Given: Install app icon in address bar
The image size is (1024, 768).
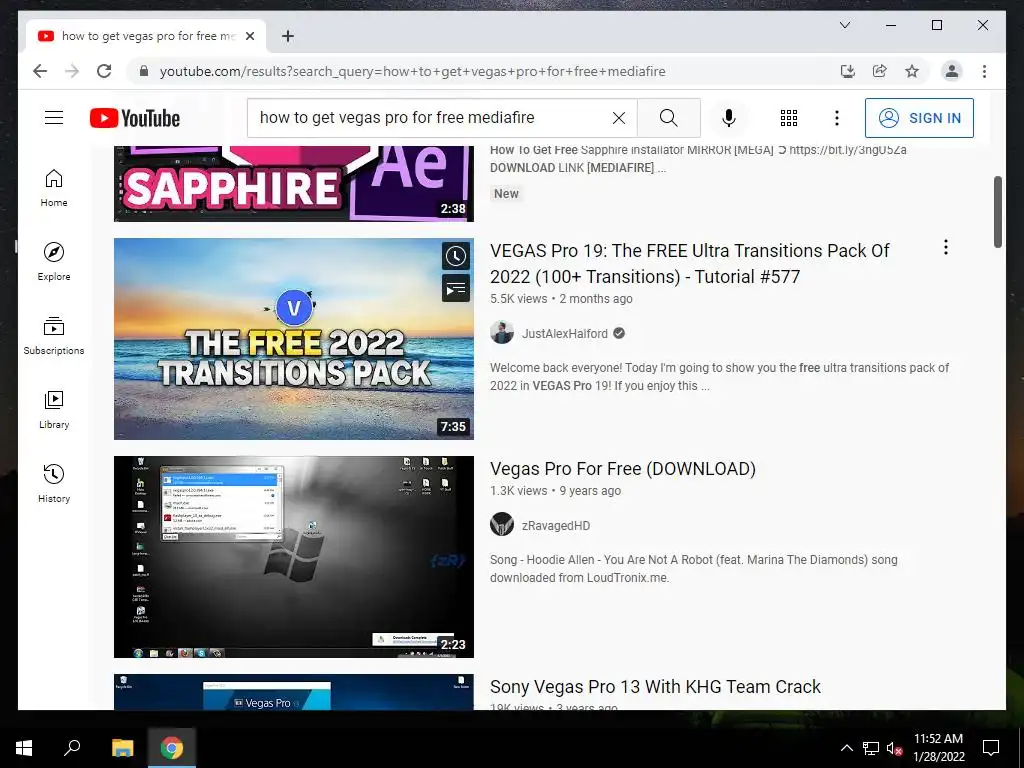Looking at the screenshot, I should click(x=848, y=71).
